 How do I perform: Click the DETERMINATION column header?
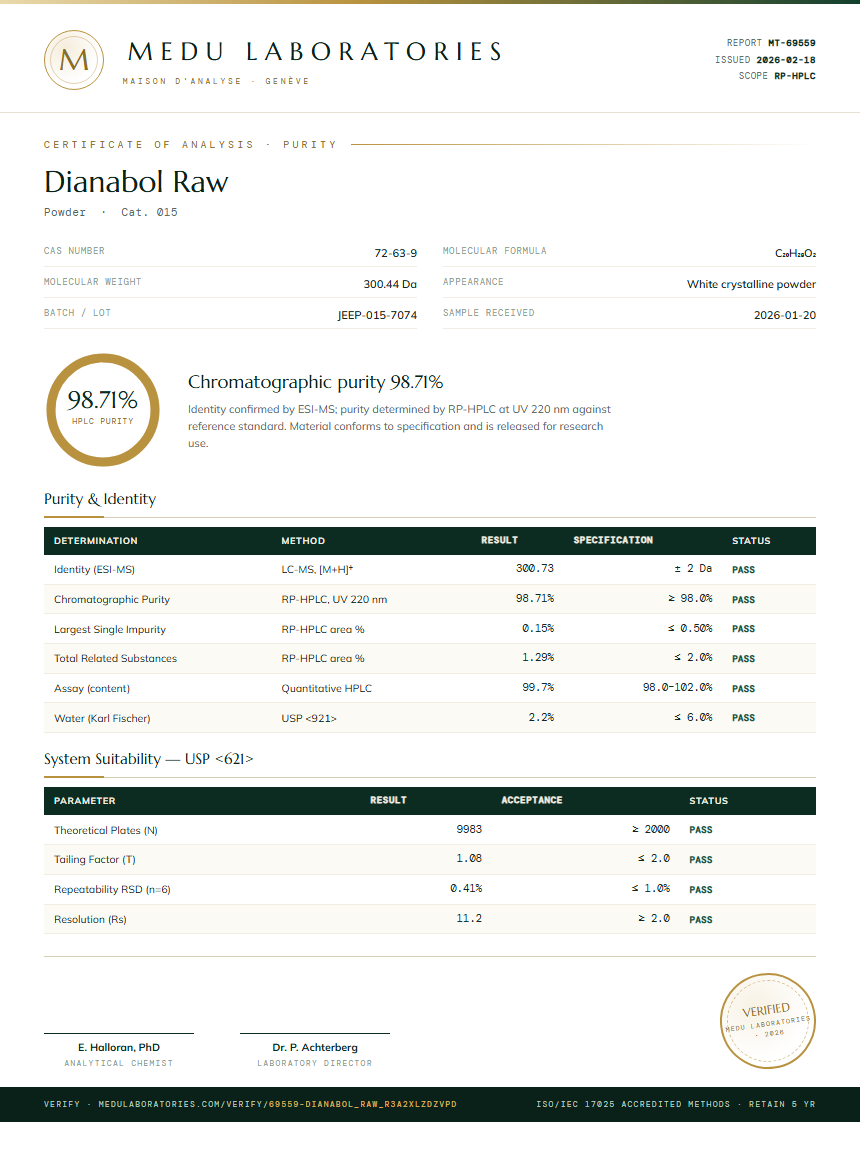tap(95, 541)
